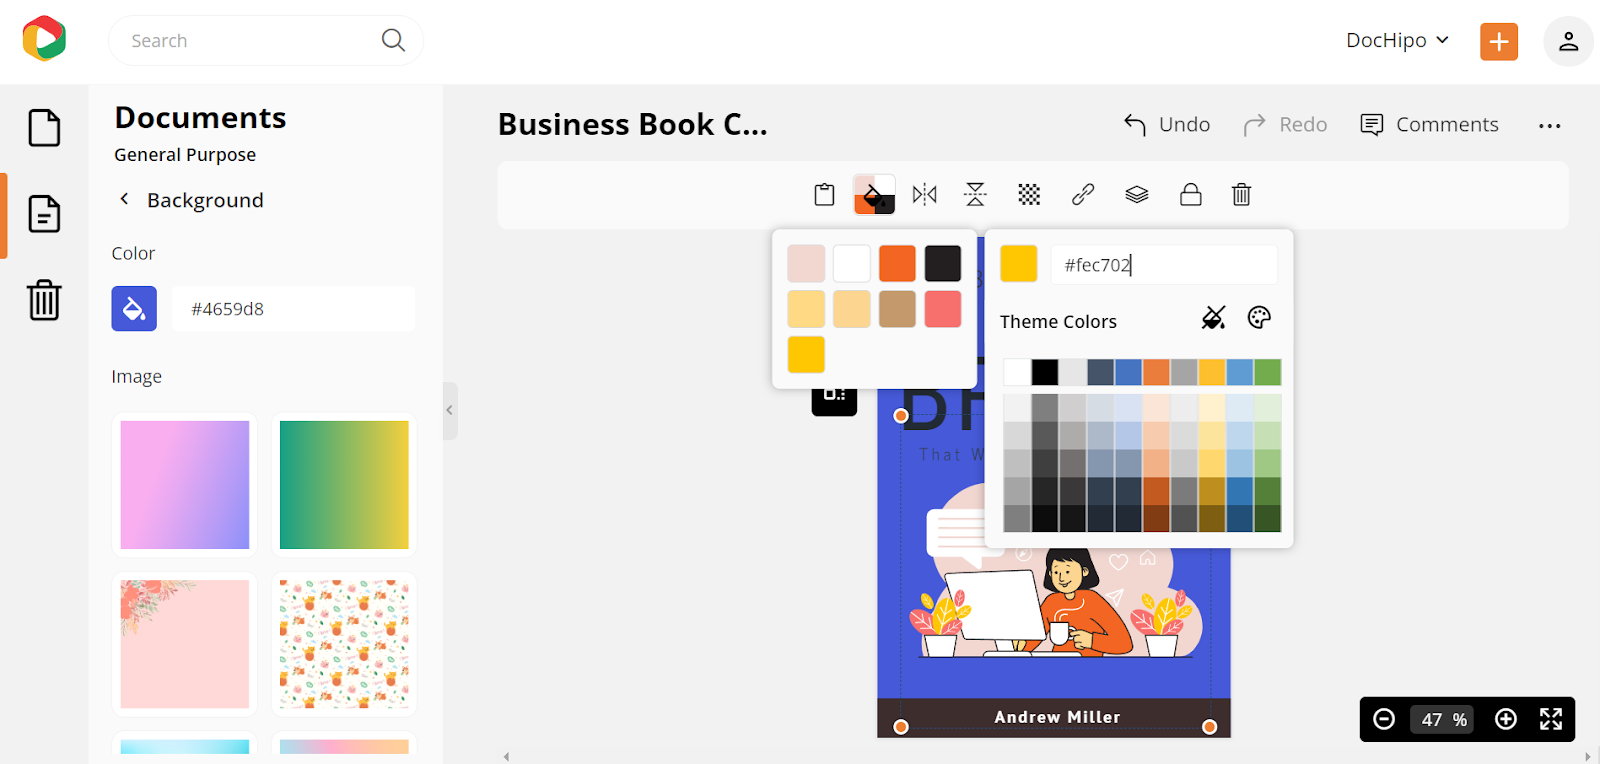Fit canvas to screen icon

tap(1551, 719)
